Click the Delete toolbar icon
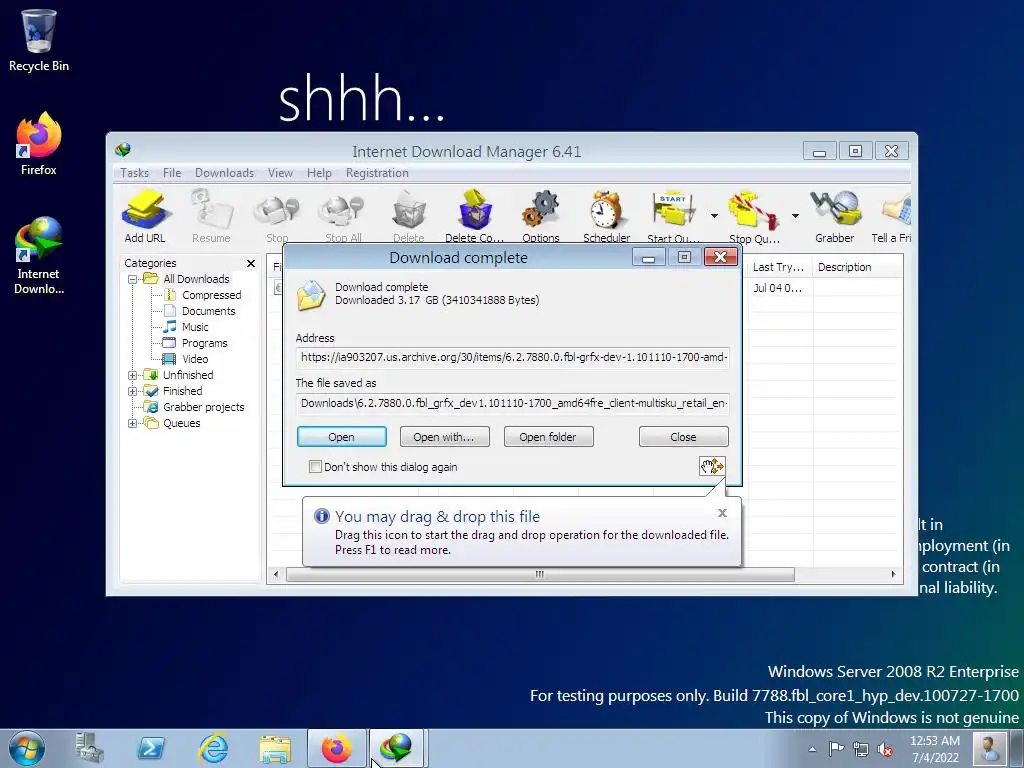Viewport: 1024px width, 768px height. (409, 216)
